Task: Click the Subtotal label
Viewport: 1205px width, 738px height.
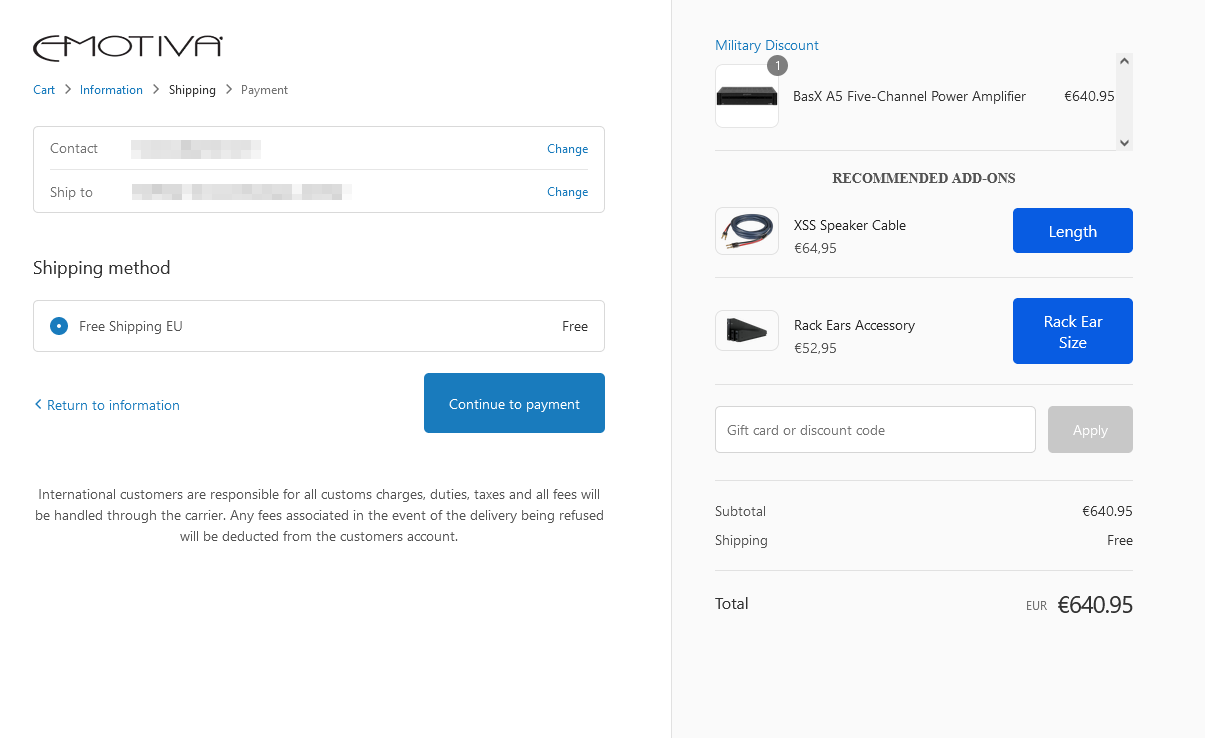Action: tap(740, 511)
